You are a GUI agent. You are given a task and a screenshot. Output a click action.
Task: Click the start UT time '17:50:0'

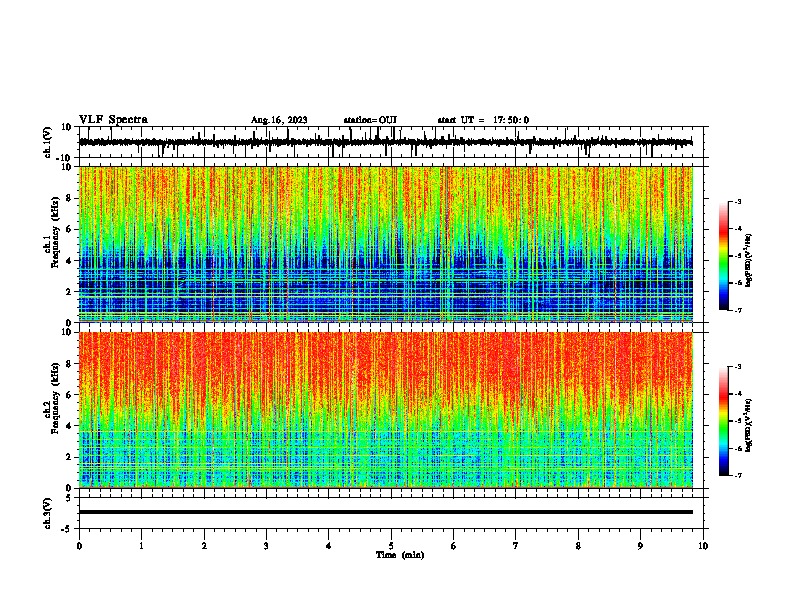point(511,120)
